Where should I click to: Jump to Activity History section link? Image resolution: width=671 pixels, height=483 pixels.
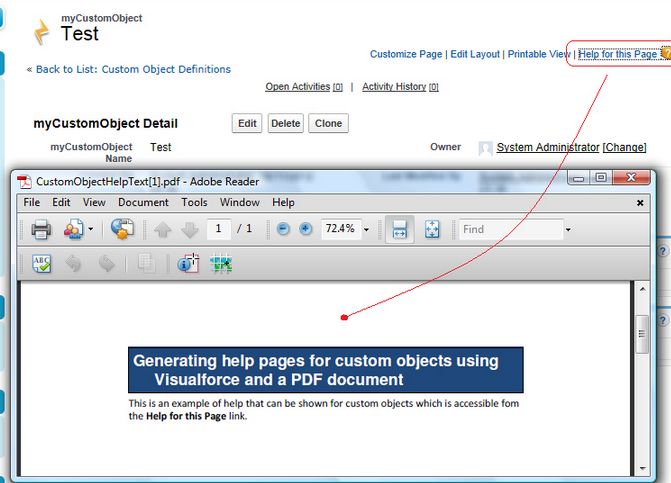click(400, 87)
